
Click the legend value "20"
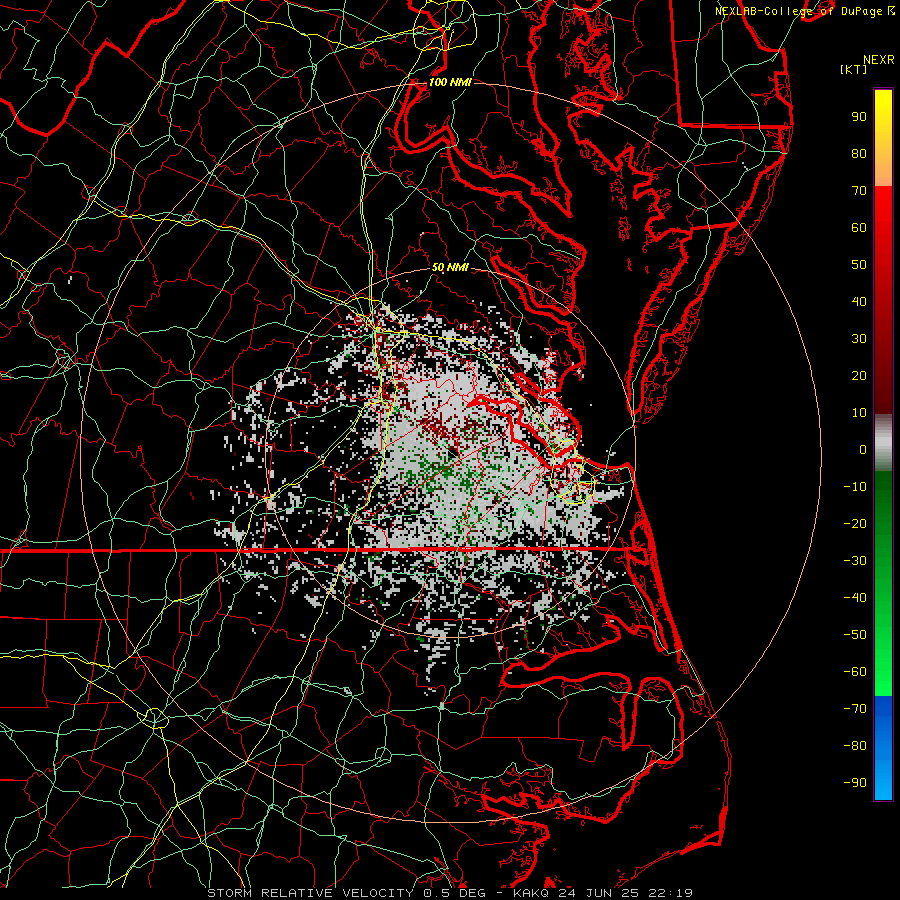click(x=859, y=375)
